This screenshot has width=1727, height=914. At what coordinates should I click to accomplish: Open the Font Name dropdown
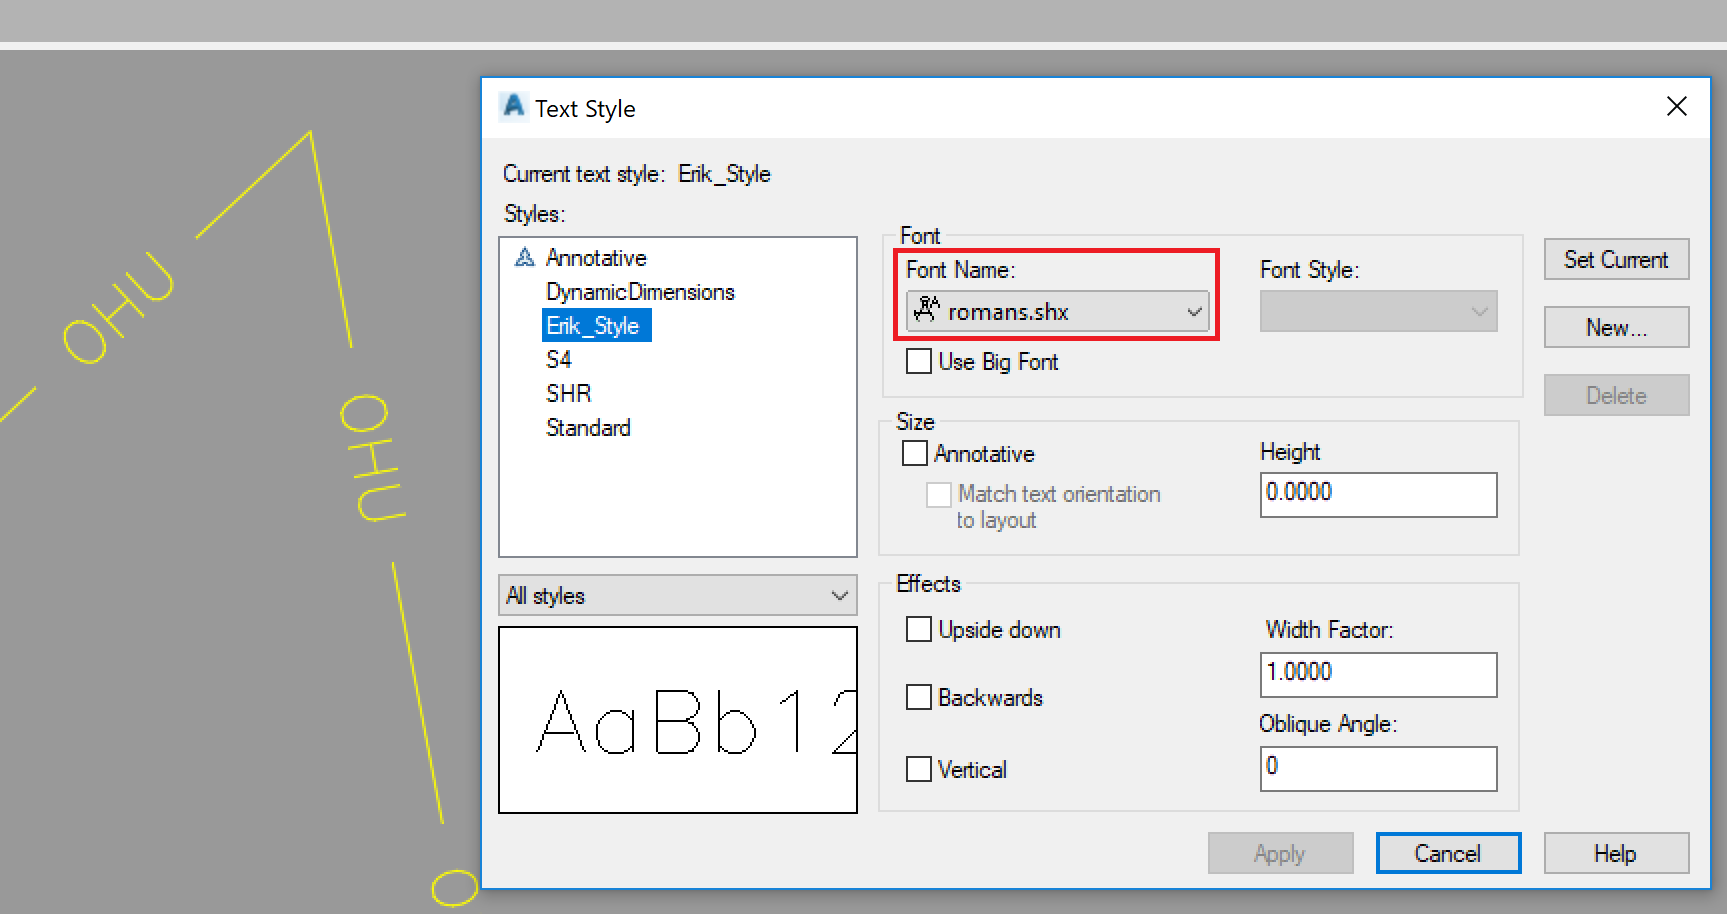(x=1193, y=311)
